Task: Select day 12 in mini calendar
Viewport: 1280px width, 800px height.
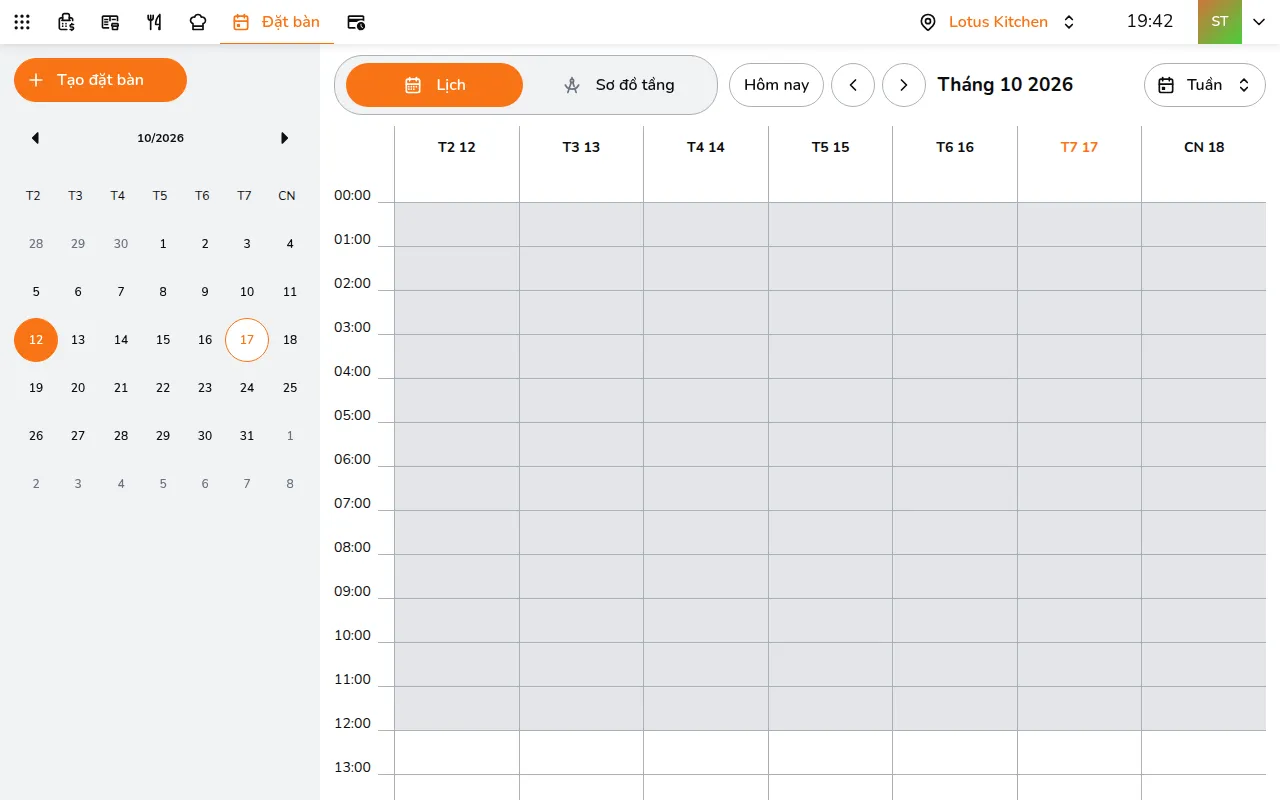Action: [36, 340]
